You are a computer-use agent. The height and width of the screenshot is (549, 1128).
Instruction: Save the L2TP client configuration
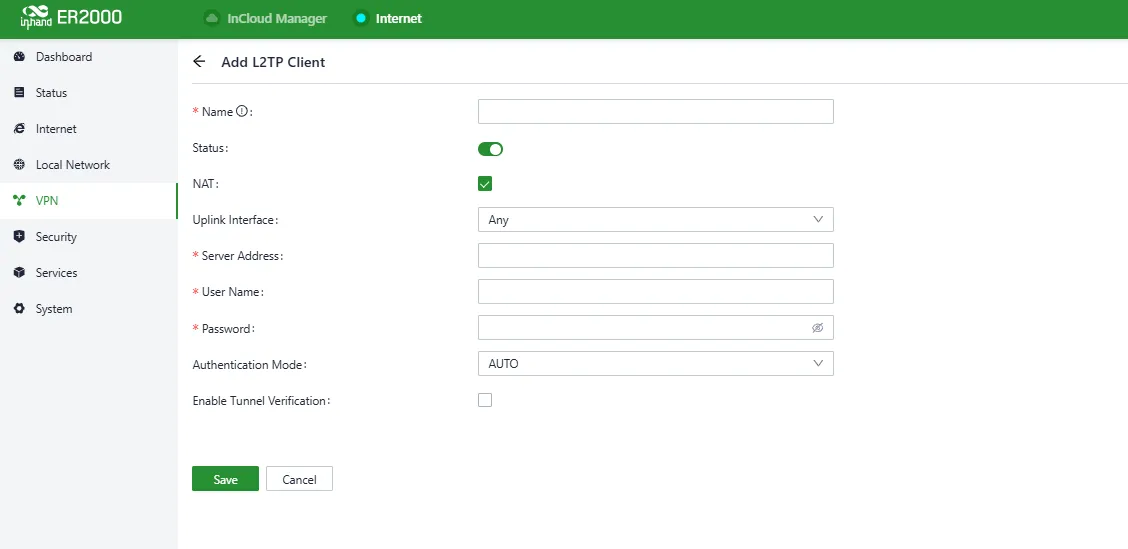point(225,479)
